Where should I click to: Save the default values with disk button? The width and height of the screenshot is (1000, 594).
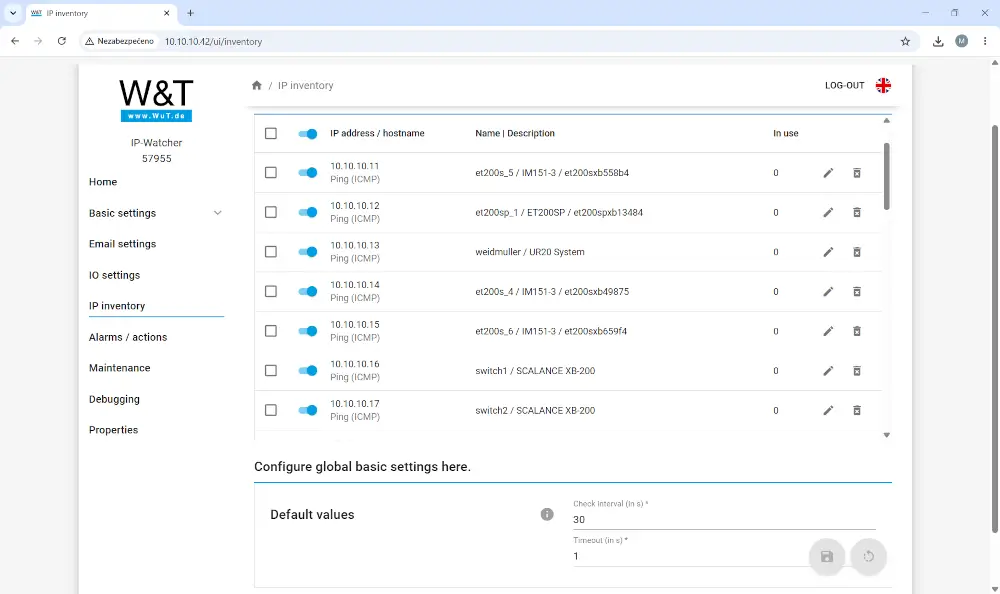(x=827, y=556)
